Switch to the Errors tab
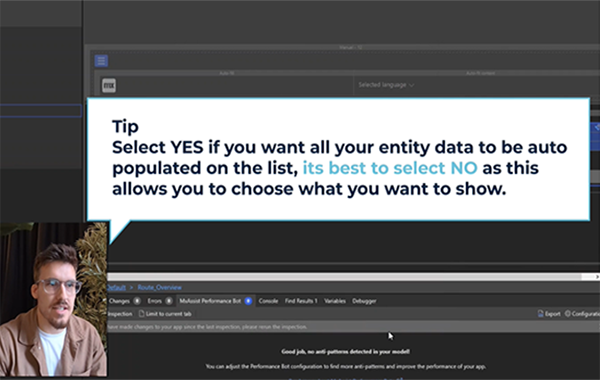 (155, 301)
